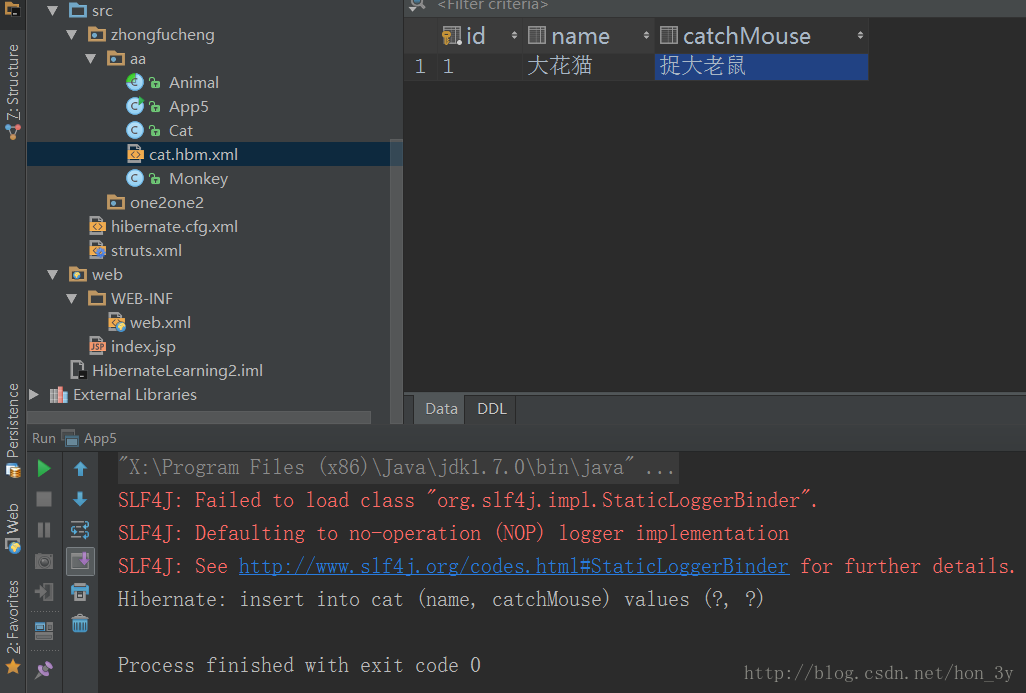
Task: Expand External Libraries node
Action: [x=34, y=395]
